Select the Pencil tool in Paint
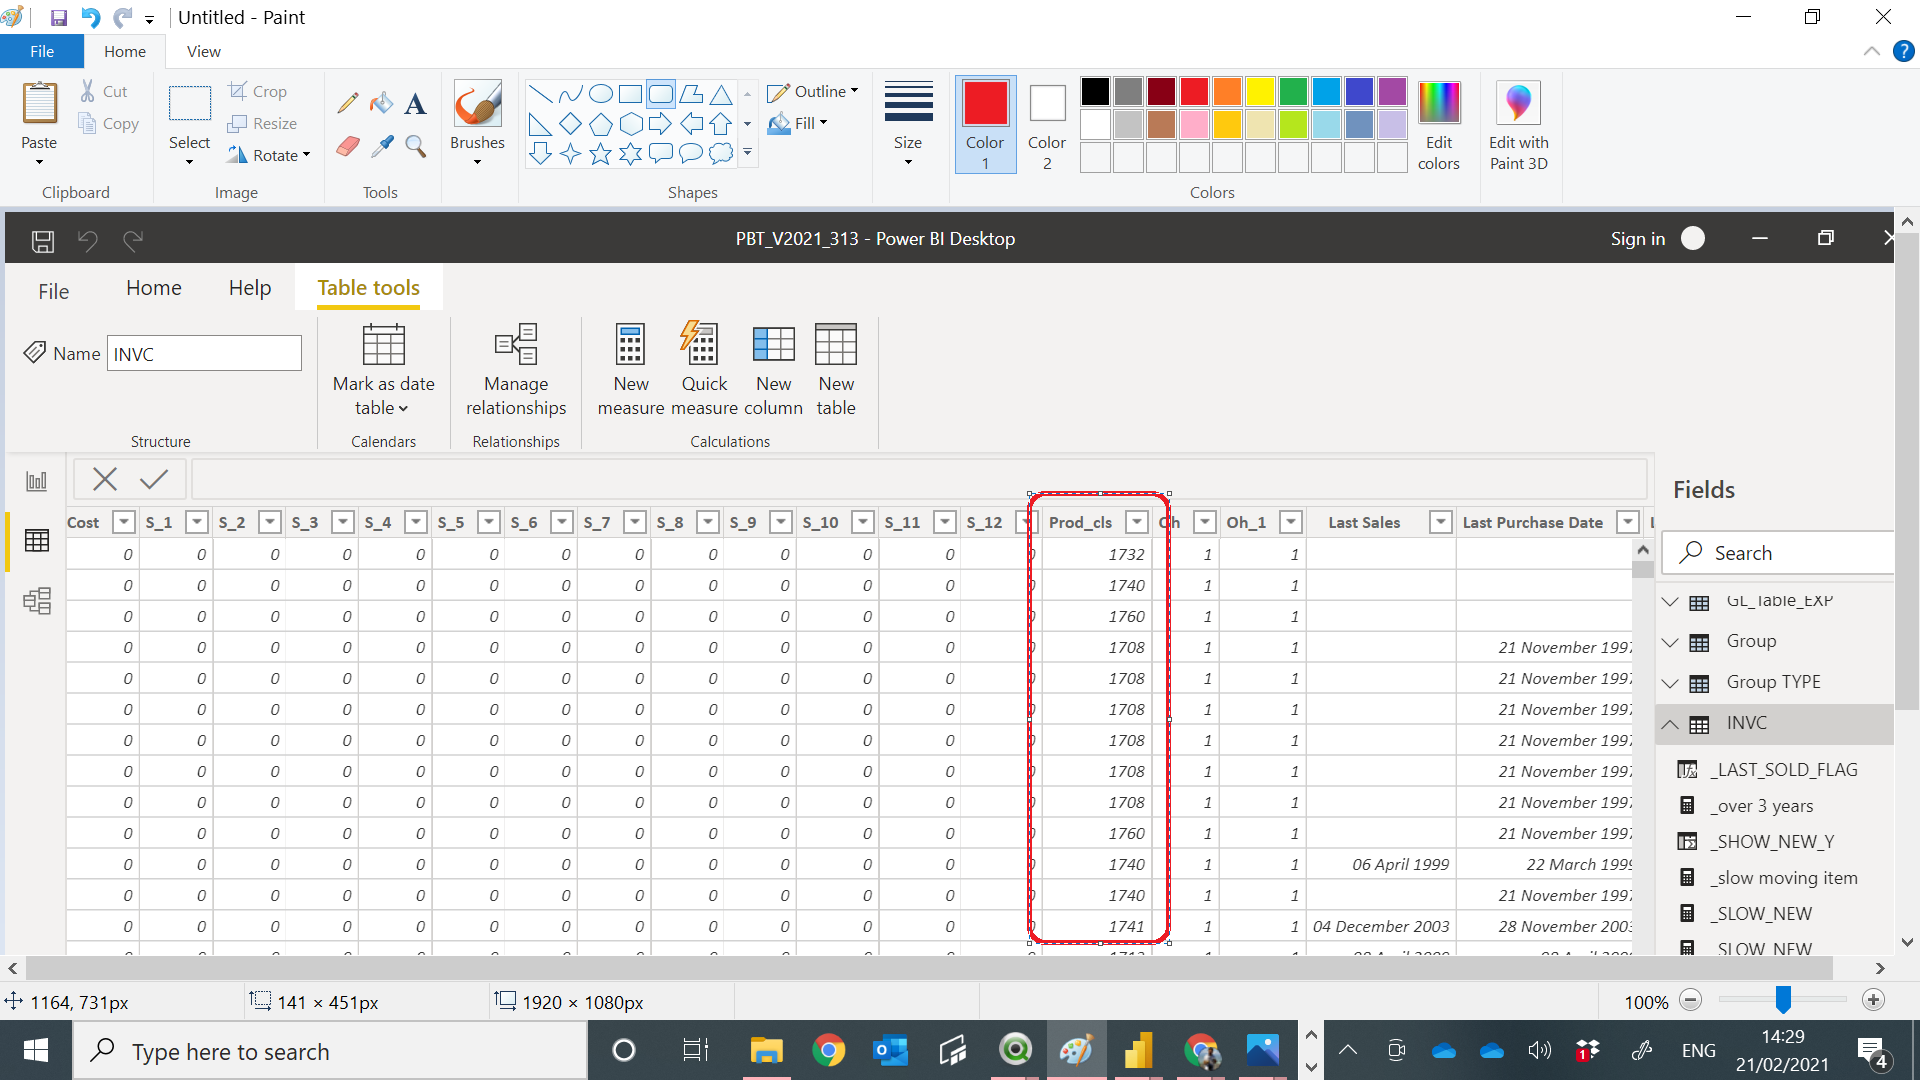This screenshot has width=1920, height=1080. tap(348, 103)
